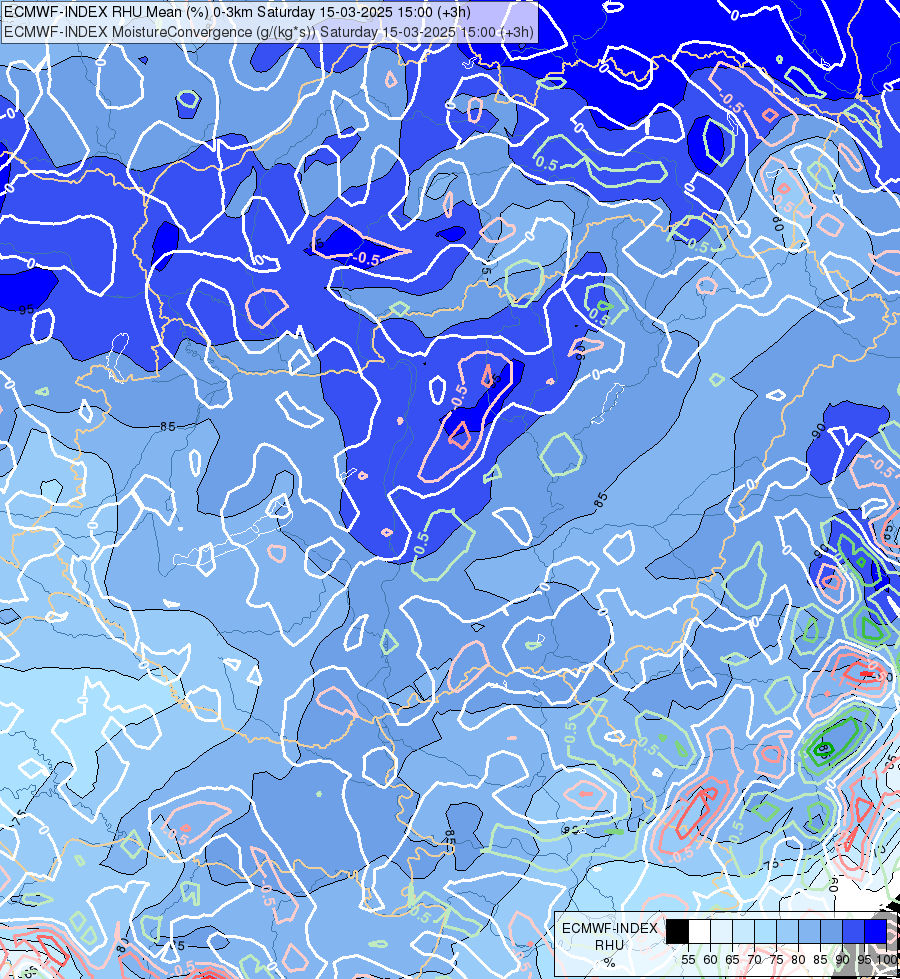The height and width of the screenshot is (979, 900).
Task: Click the black swatch below 55 in the legend
Action: point(678,931)
